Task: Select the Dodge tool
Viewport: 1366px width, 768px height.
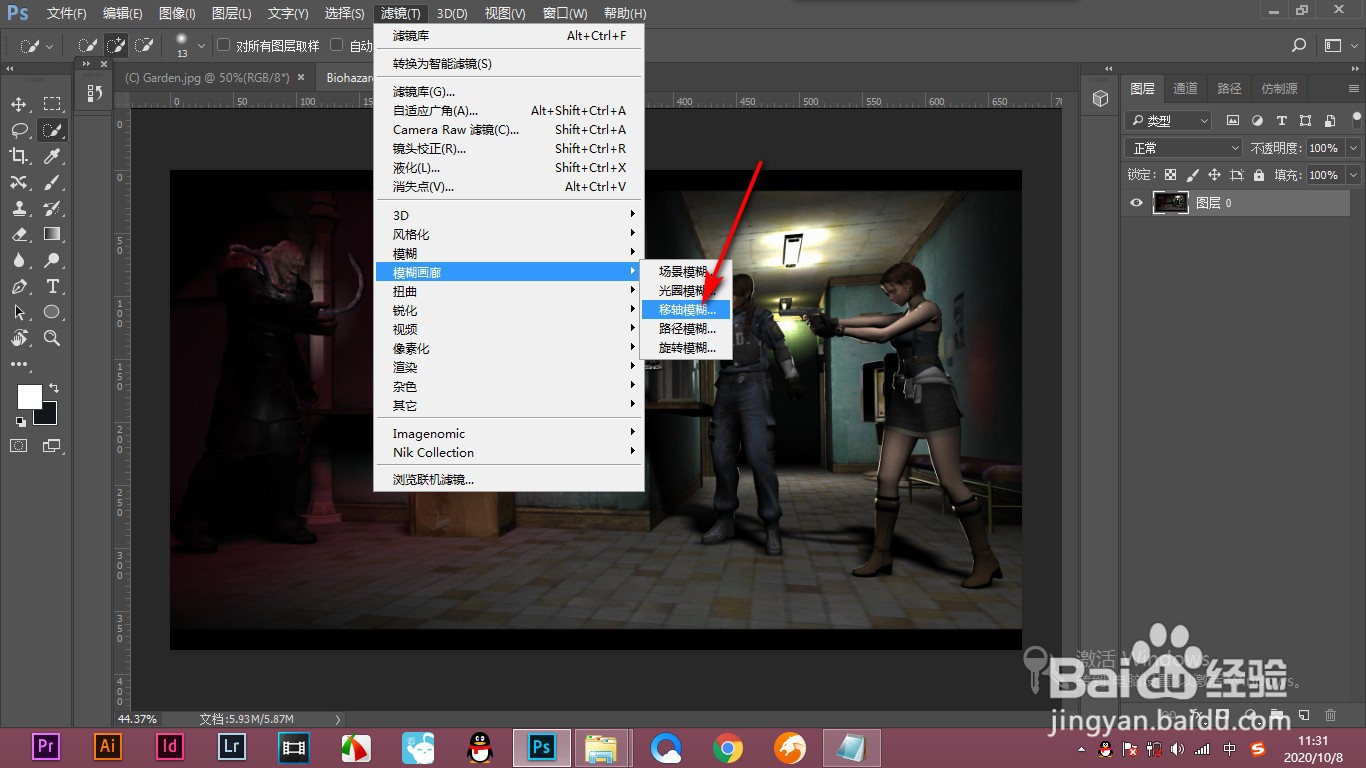Action: tap(52, 260)
